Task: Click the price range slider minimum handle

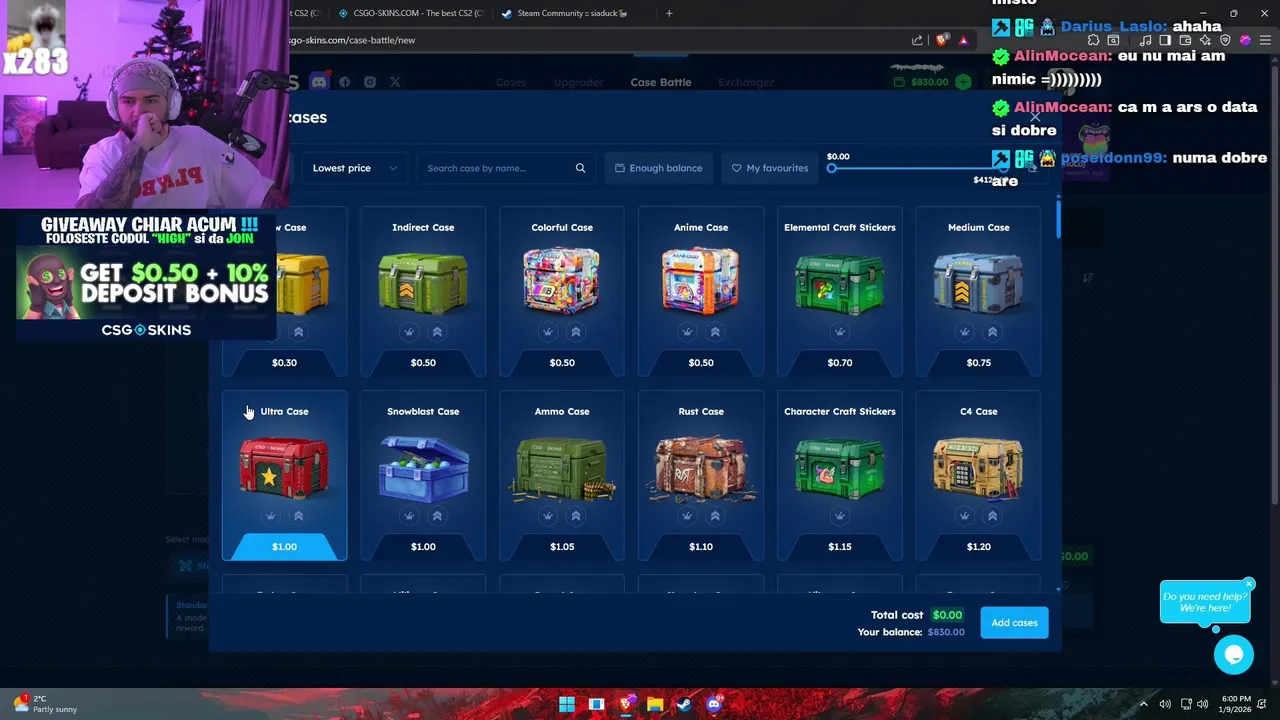Action: click(831, 168)
